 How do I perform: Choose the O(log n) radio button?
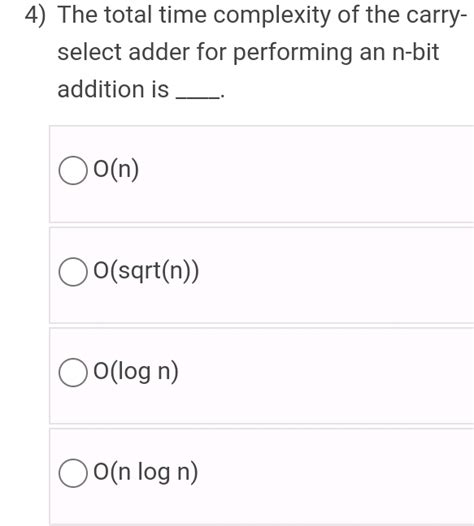[73, 372]
